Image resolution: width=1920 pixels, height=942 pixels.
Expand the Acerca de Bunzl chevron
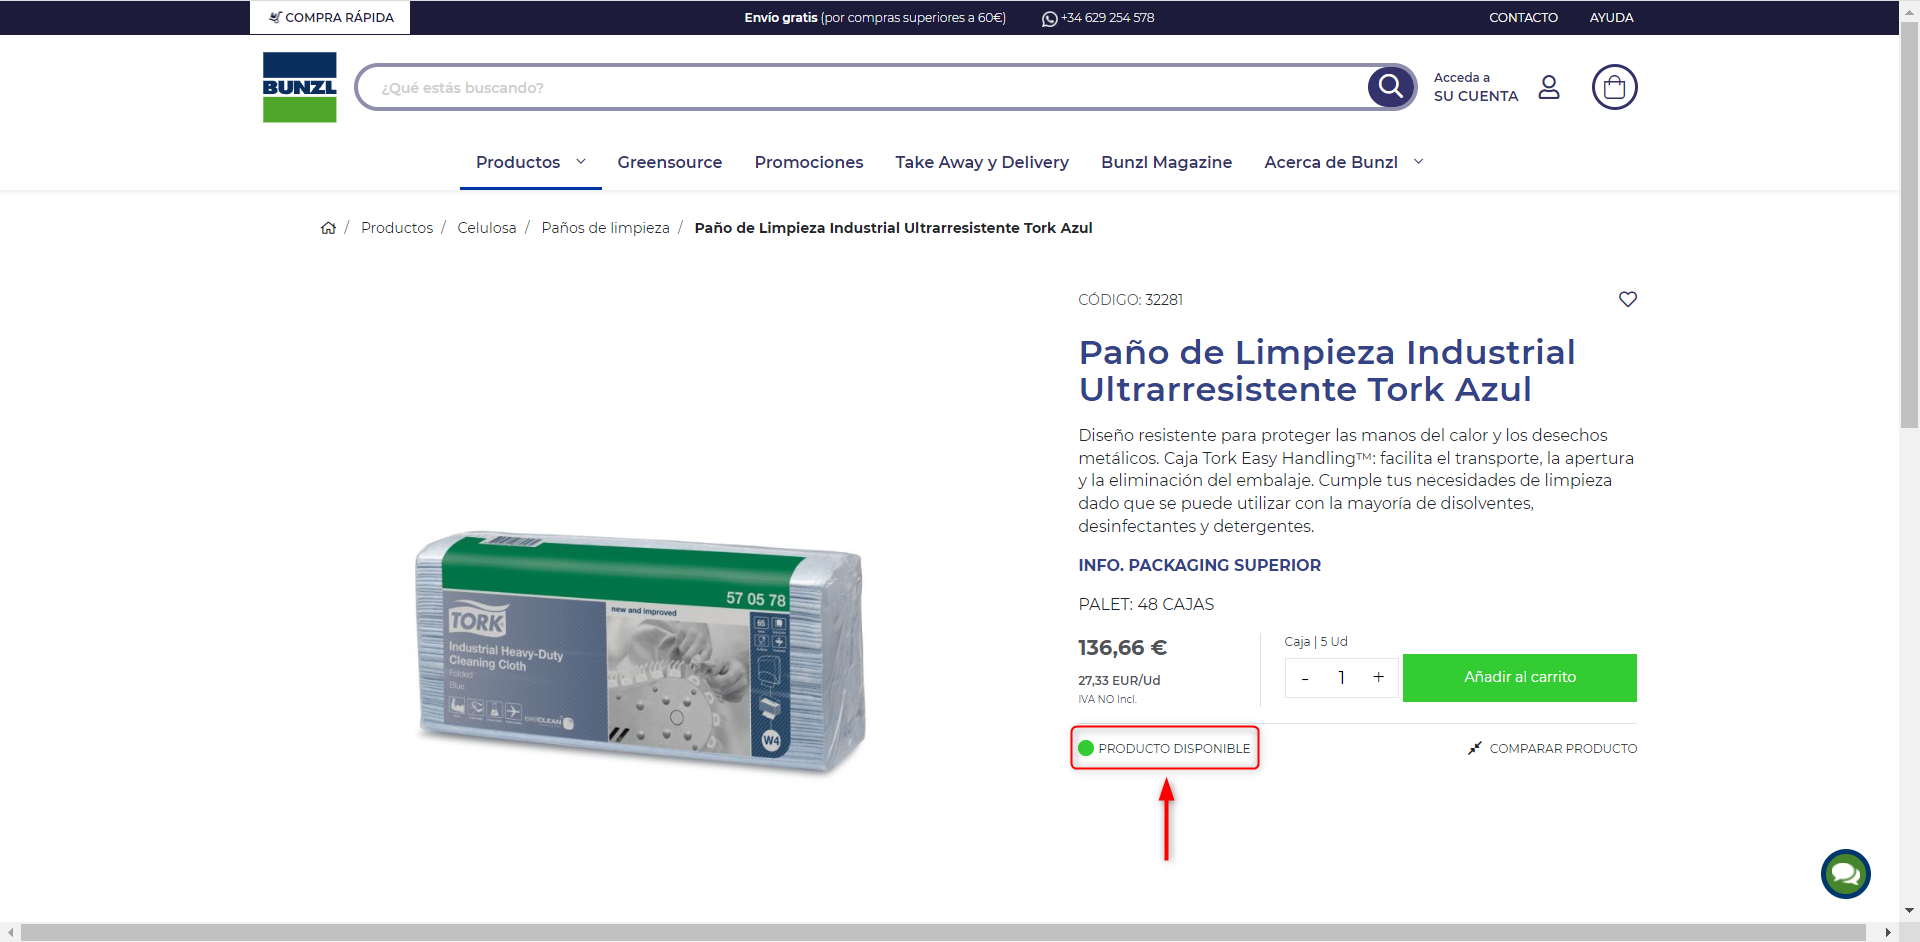1418,161
